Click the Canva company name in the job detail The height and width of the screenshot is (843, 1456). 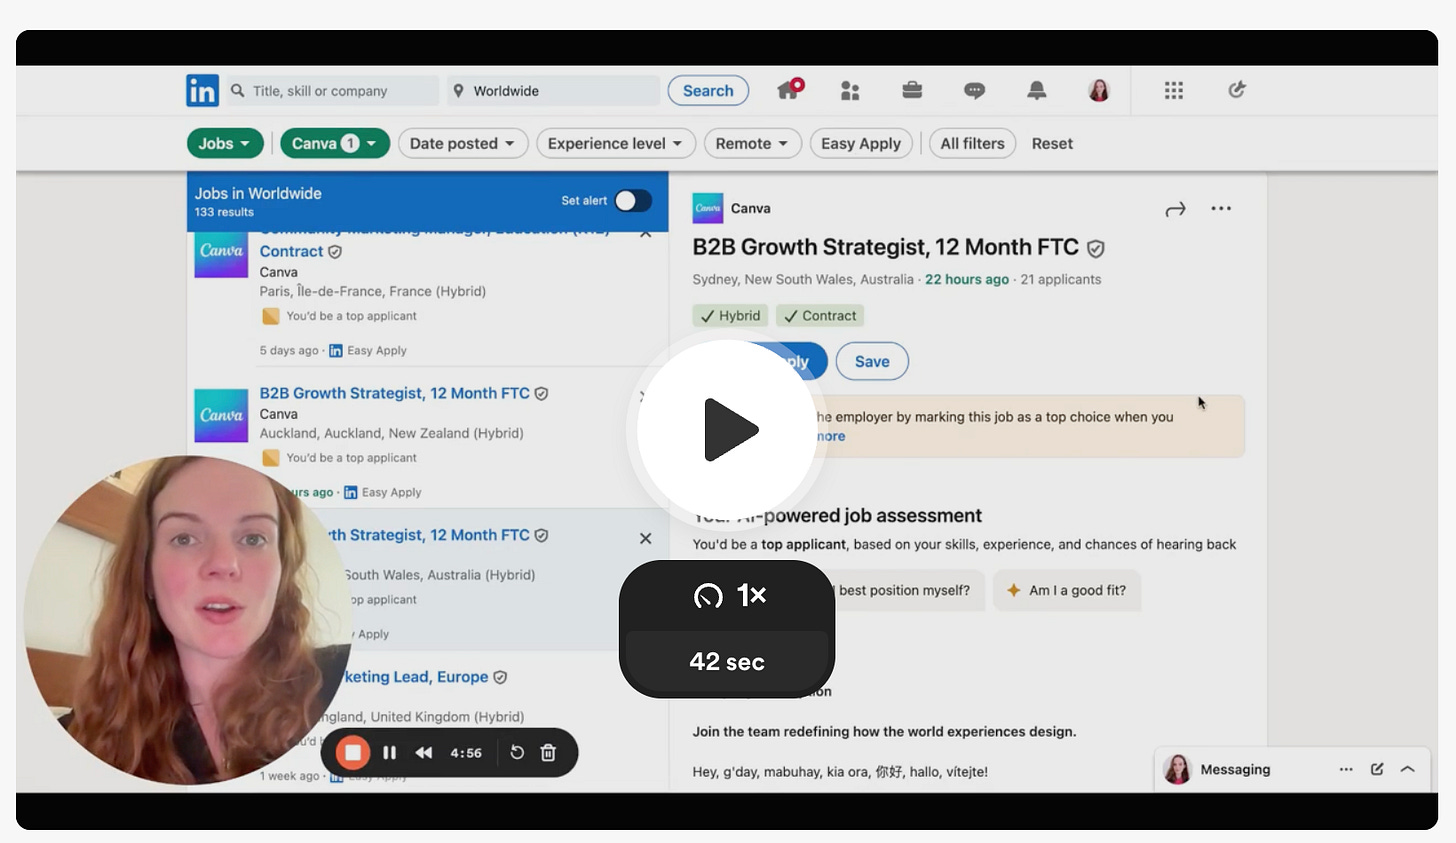point(751,208)
